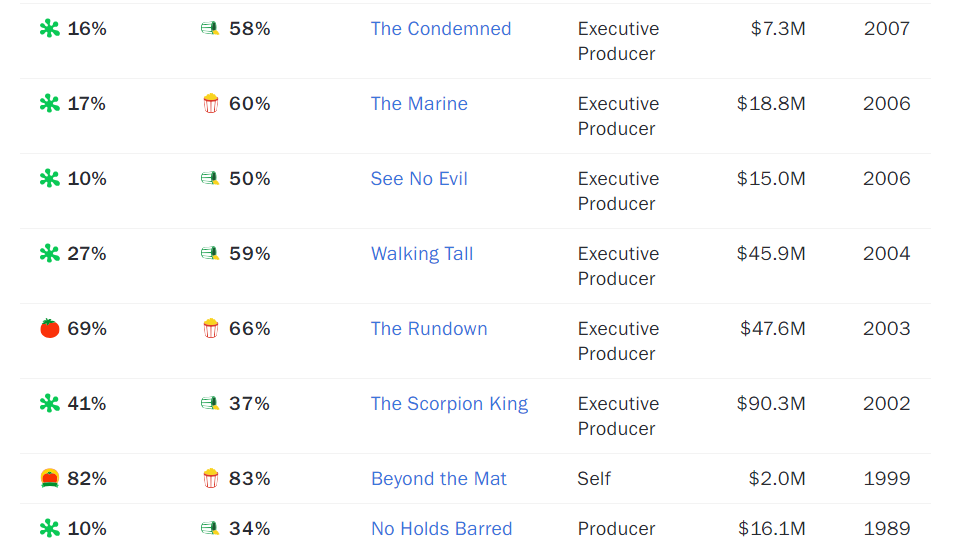Open The Marine movie page

click(419, 103)
